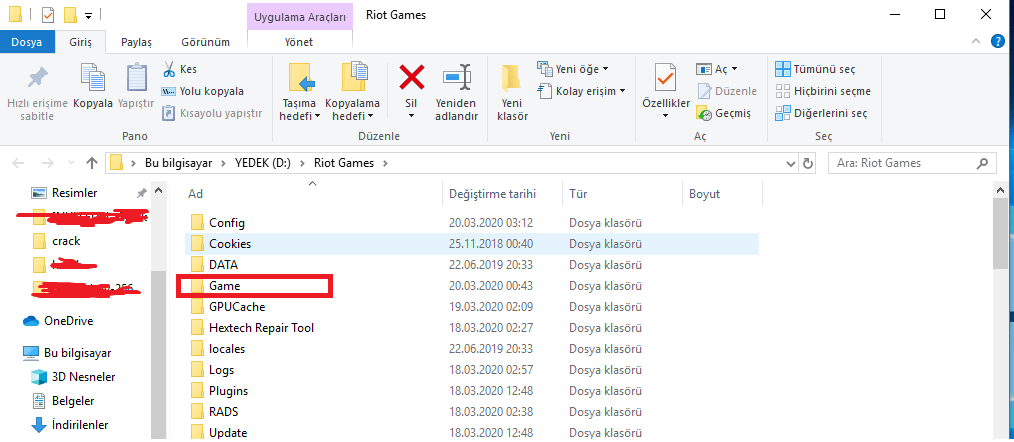
Task: Select the locales folder
Action: [471, 348]
